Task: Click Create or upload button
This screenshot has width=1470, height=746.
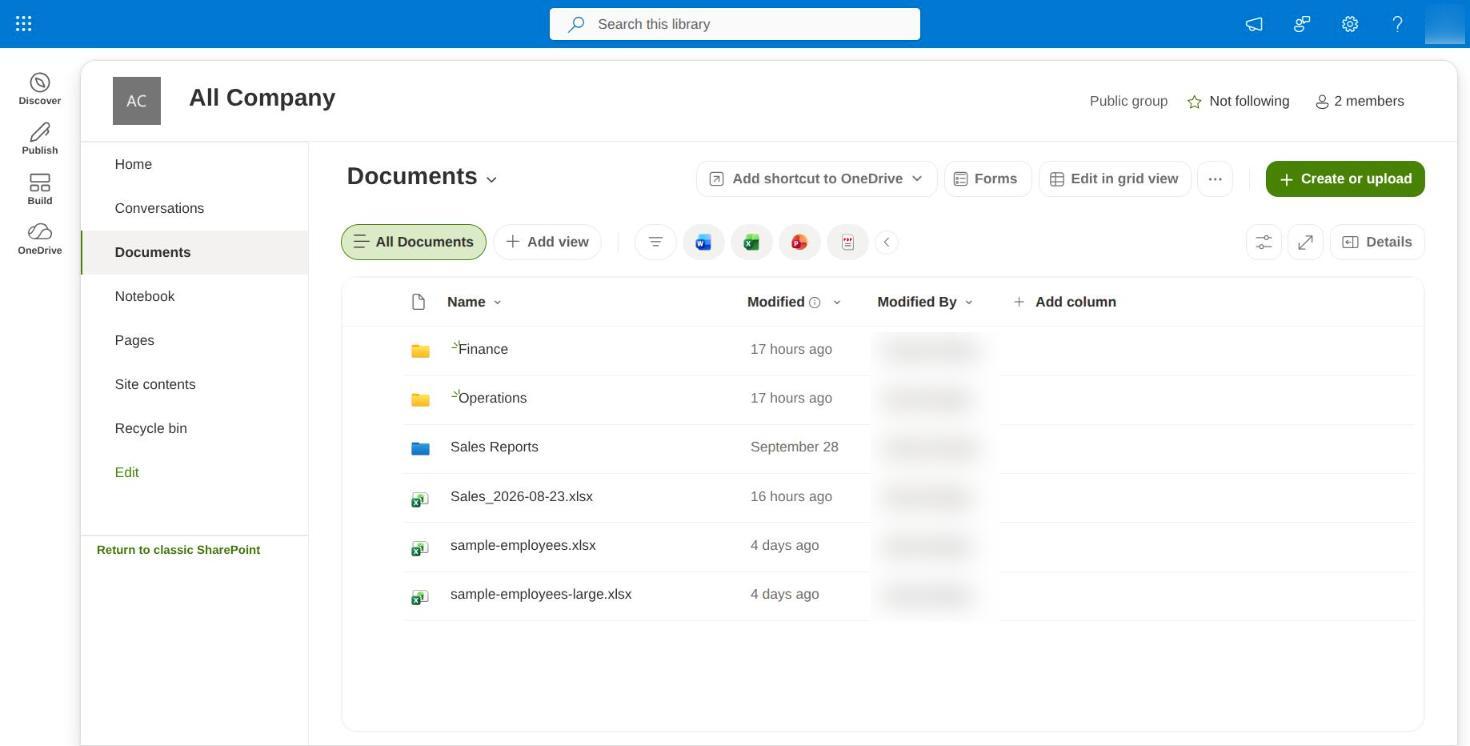Action: coord(1345,179)
